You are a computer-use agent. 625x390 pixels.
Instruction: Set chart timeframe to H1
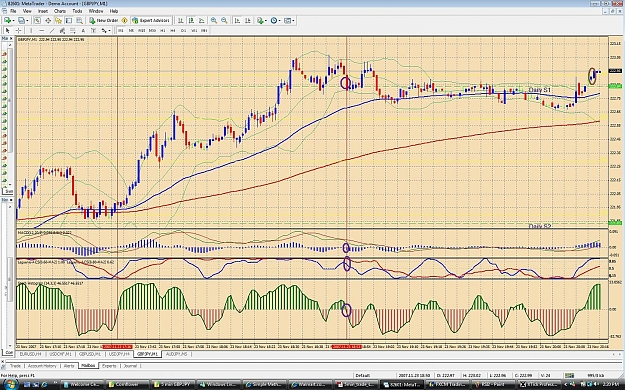coord(163,30)
